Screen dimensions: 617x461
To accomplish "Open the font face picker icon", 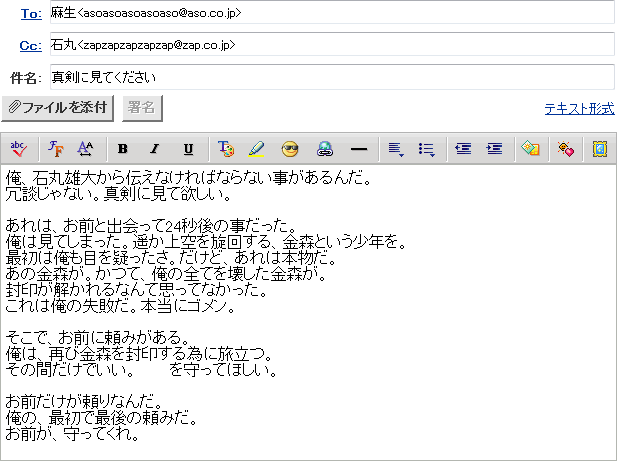I will pyautogui.click(x=55, y=149).
